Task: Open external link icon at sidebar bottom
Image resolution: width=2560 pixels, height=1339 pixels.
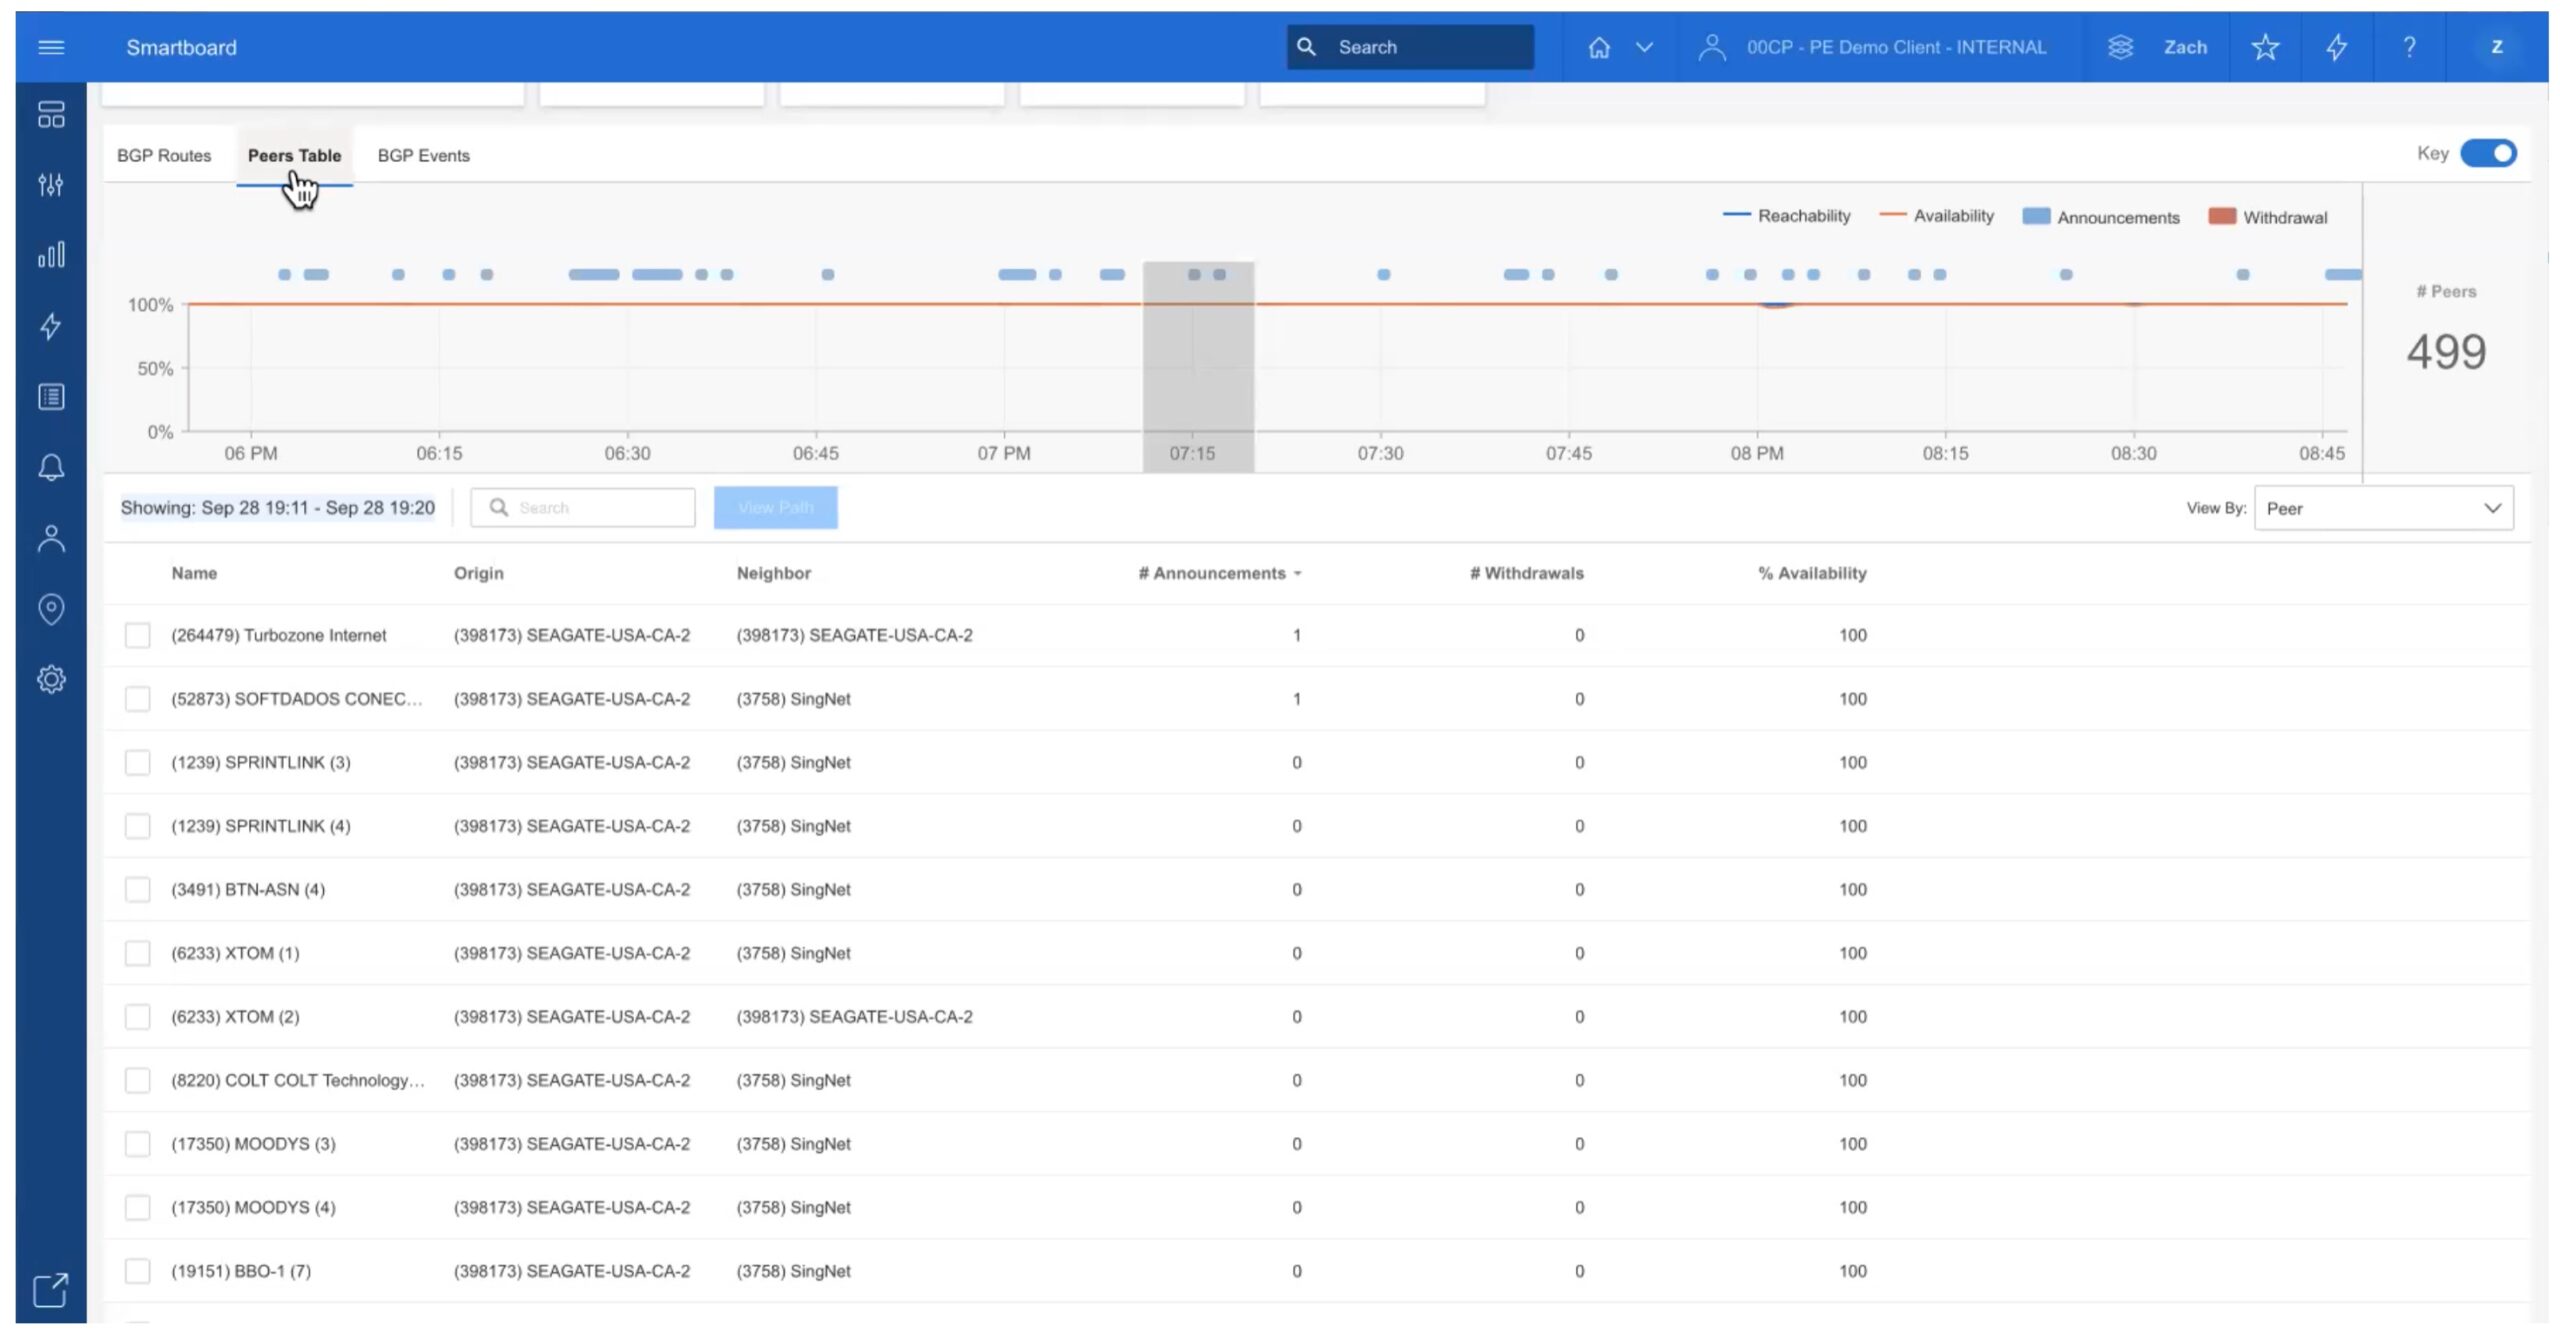Action: [x=51, y=1290]
